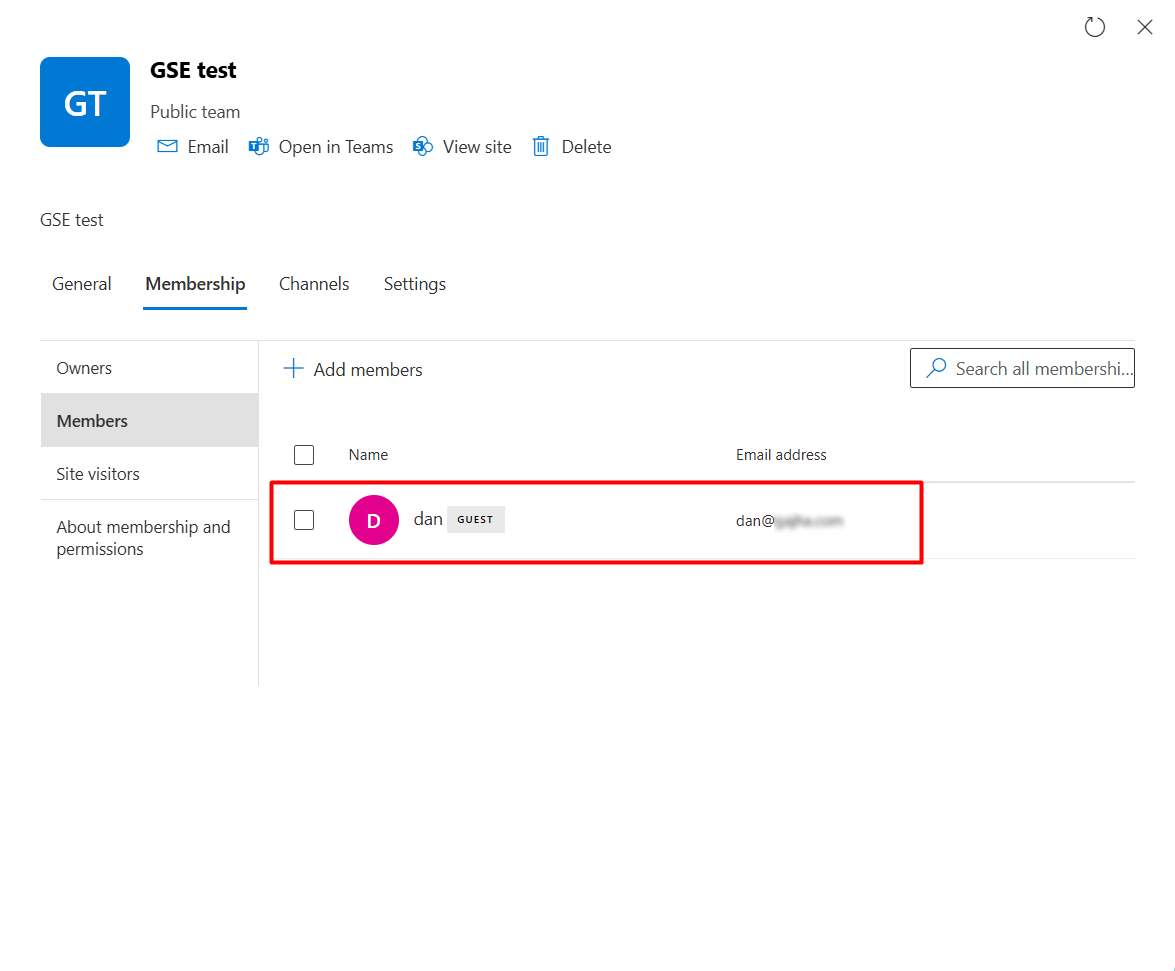Tick the select-all checkbox in header
Screen dimensions: 1175x971
point(304,455)
